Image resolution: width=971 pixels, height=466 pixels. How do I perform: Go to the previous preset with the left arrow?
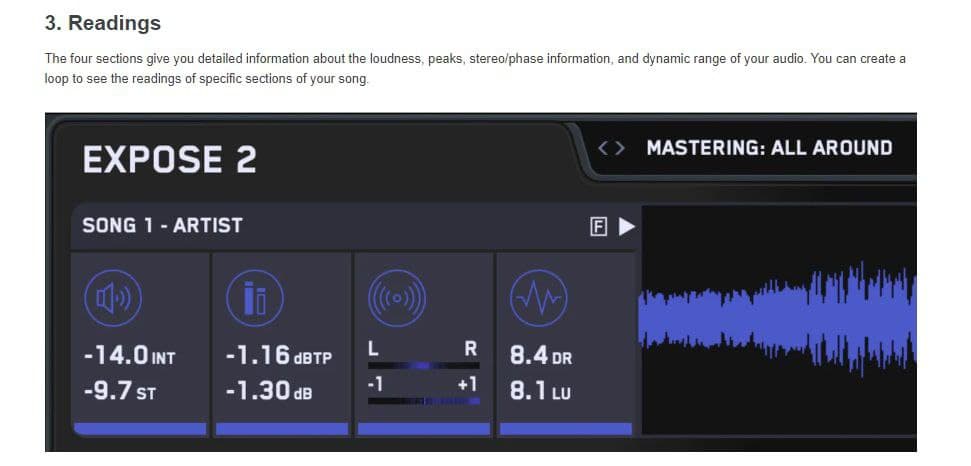603,149
